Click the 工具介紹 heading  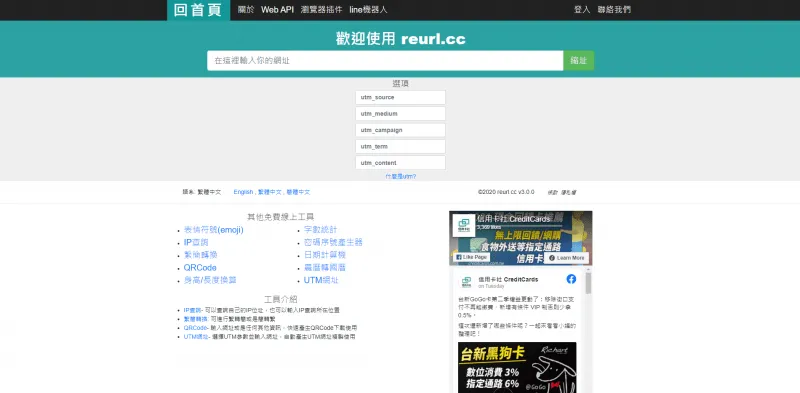[281, 299]
